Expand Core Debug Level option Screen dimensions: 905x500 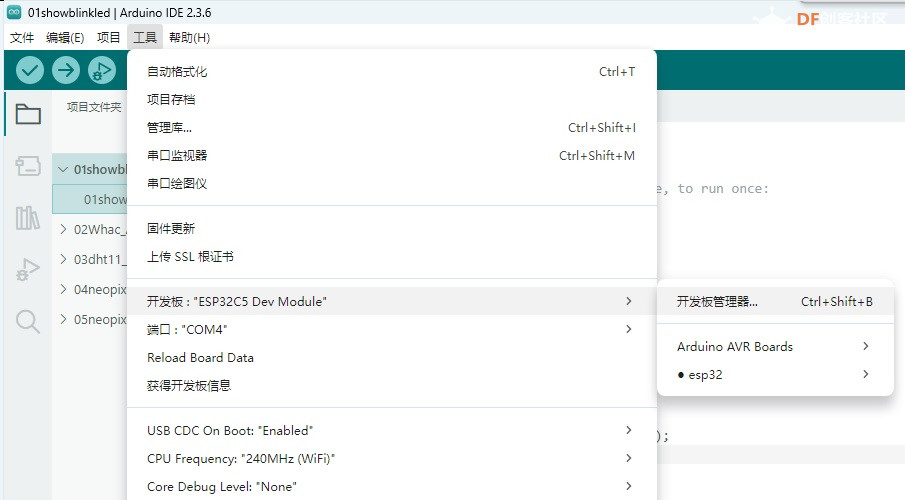392,487
